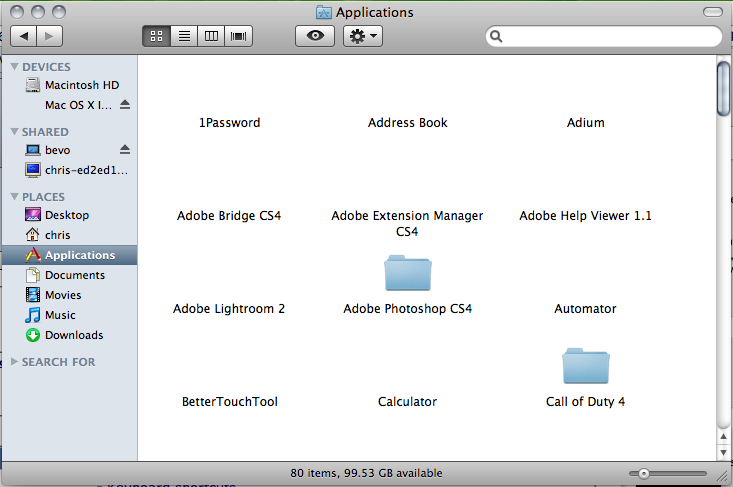Screen dimensions: 733x487
Task: Select bevo shared computer
Action: [70, 150]
